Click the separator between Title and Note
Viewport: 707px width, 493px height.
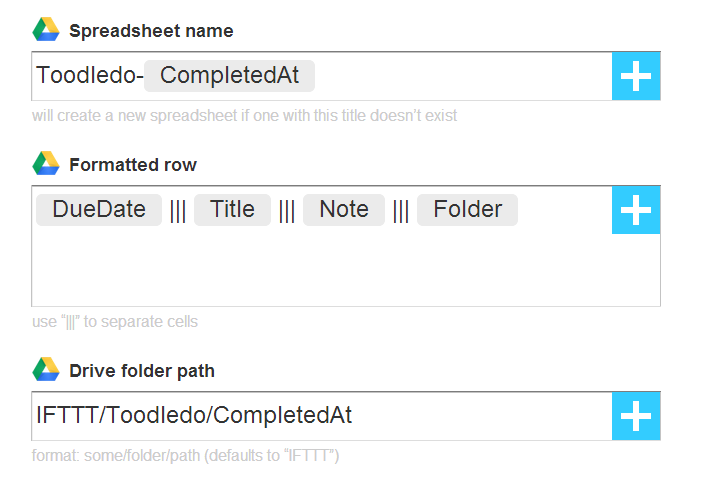click(287, 211)
